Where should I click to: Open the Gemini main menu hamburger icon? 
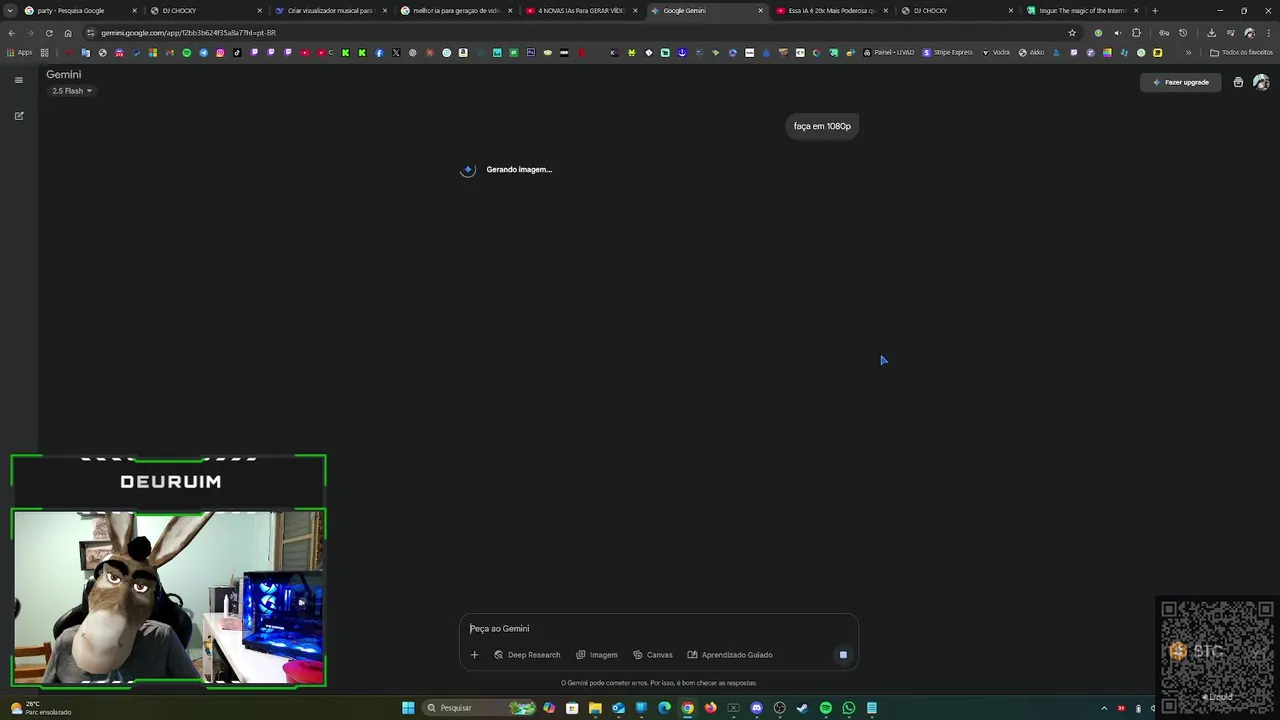coord(18,80)
